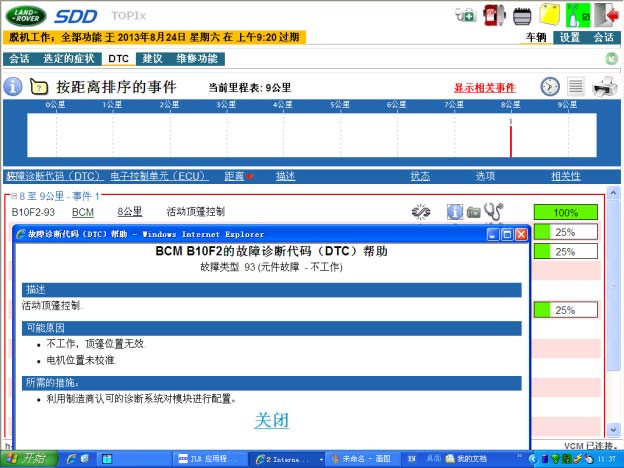Click the clock icon to sort by time
Screen dimensions: 624x468
coord(550,86)
